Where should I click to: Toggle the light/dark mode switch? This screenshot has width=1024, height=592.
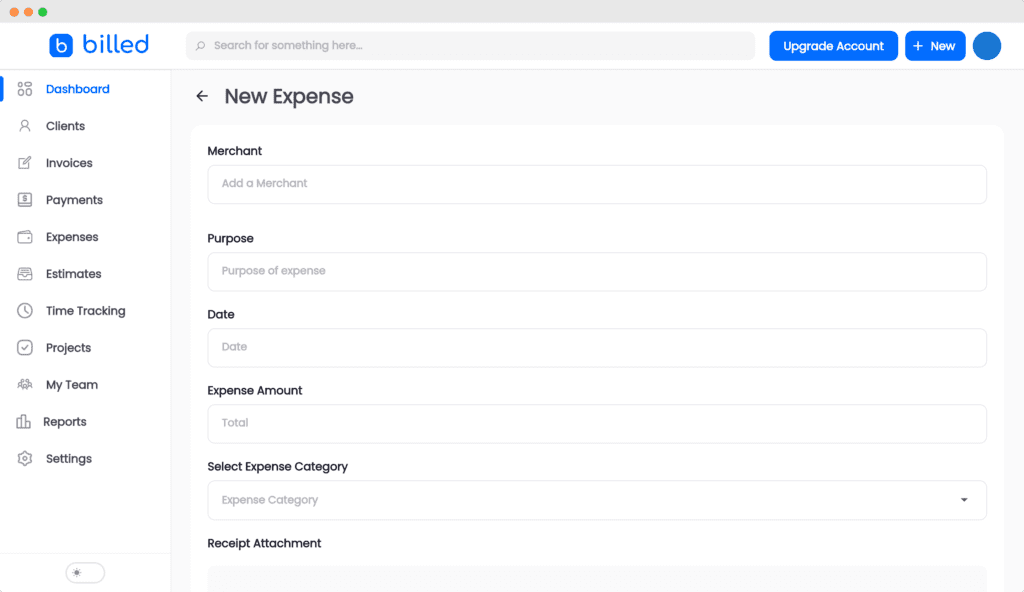click(85, 573)
